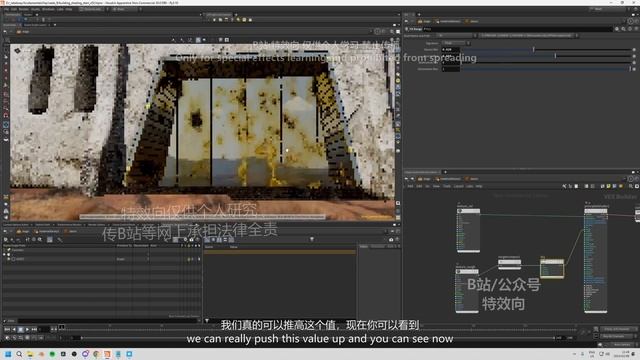The height and width of the screenshot is (360, 640).
Task: Click the pin icon on parameter pane
Action: pyautogui.click(x=631, y=21)
